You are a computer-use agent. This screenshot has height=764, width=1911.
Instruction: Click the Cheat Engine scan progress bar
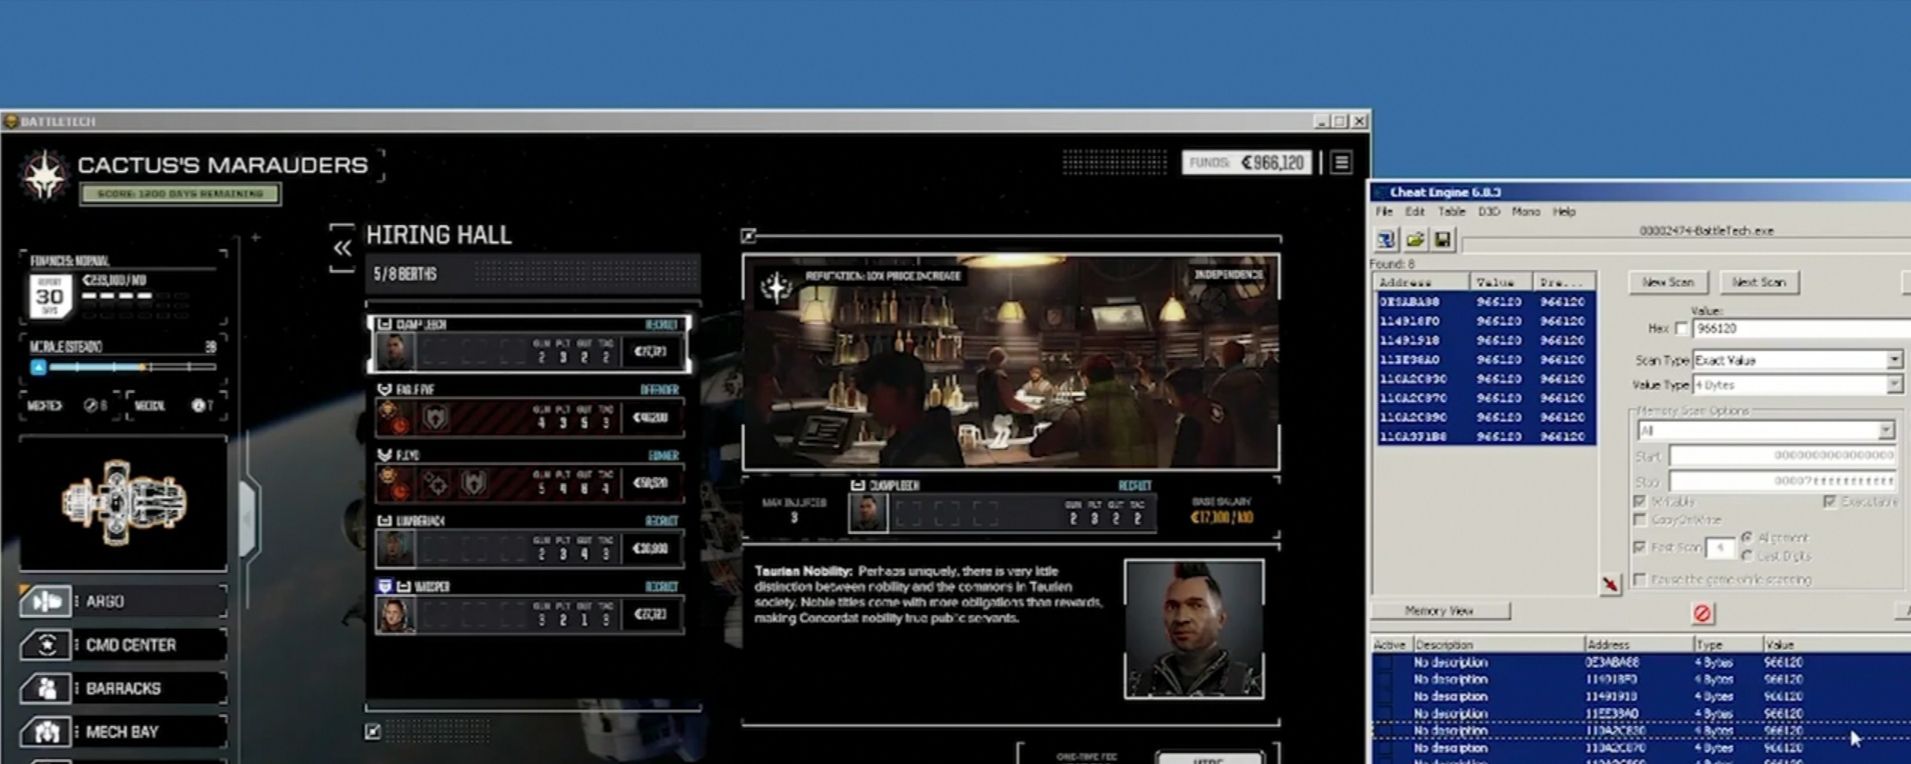coord(1685,245)
